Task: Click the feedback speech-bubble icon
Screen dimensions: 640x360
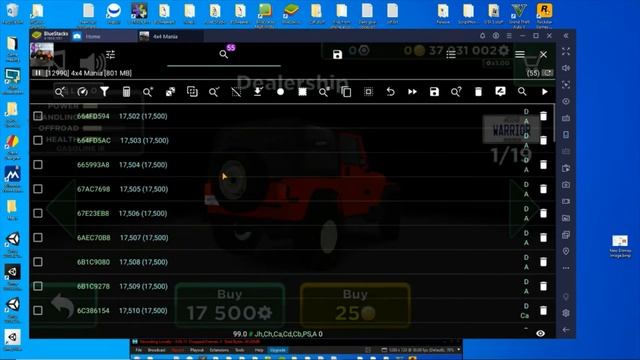Action: click(500, 92)
